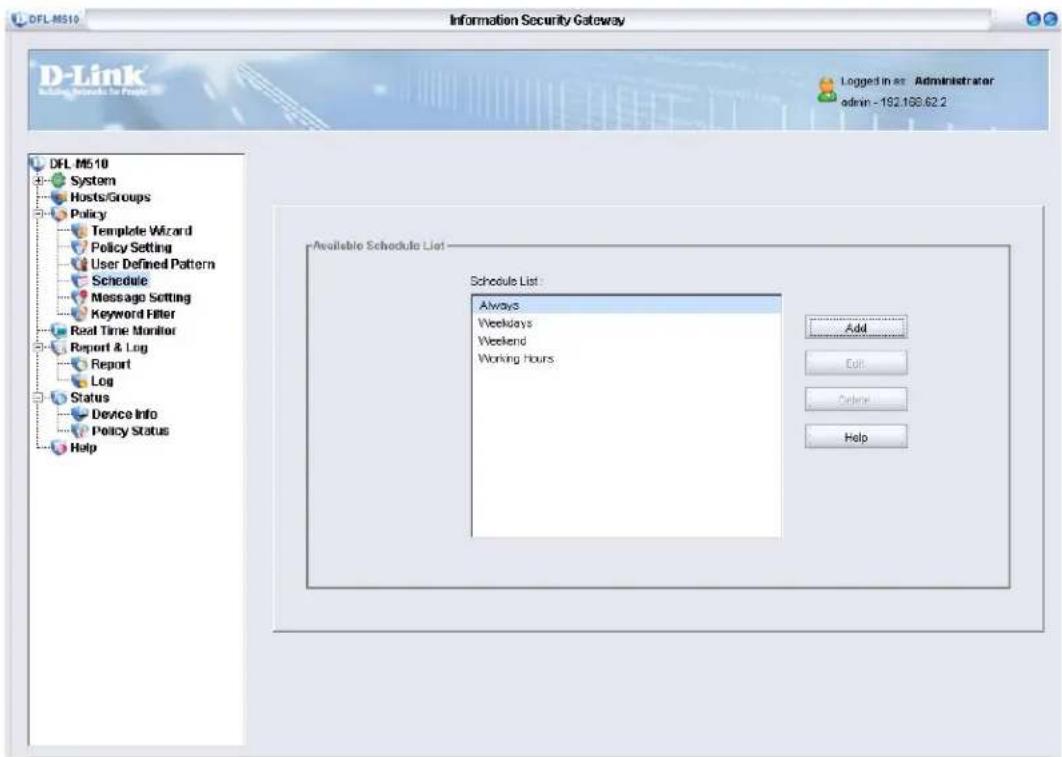
Task: Click the Policy folder icon
Action: (59, 214)
